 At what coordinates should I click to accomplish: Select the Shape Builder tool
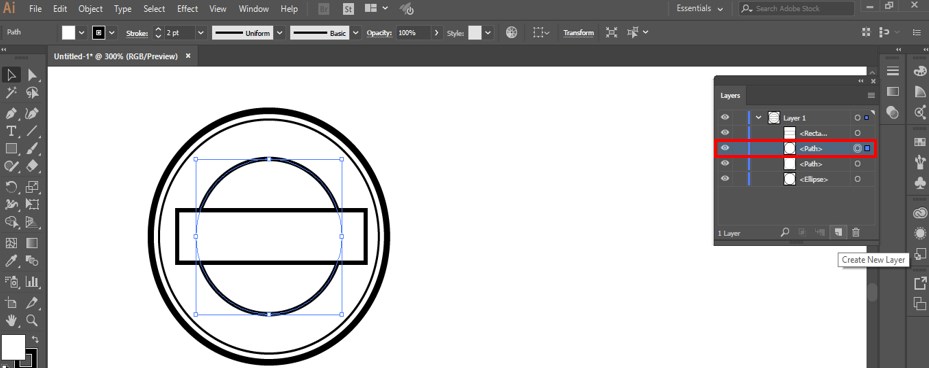point(11,223)
